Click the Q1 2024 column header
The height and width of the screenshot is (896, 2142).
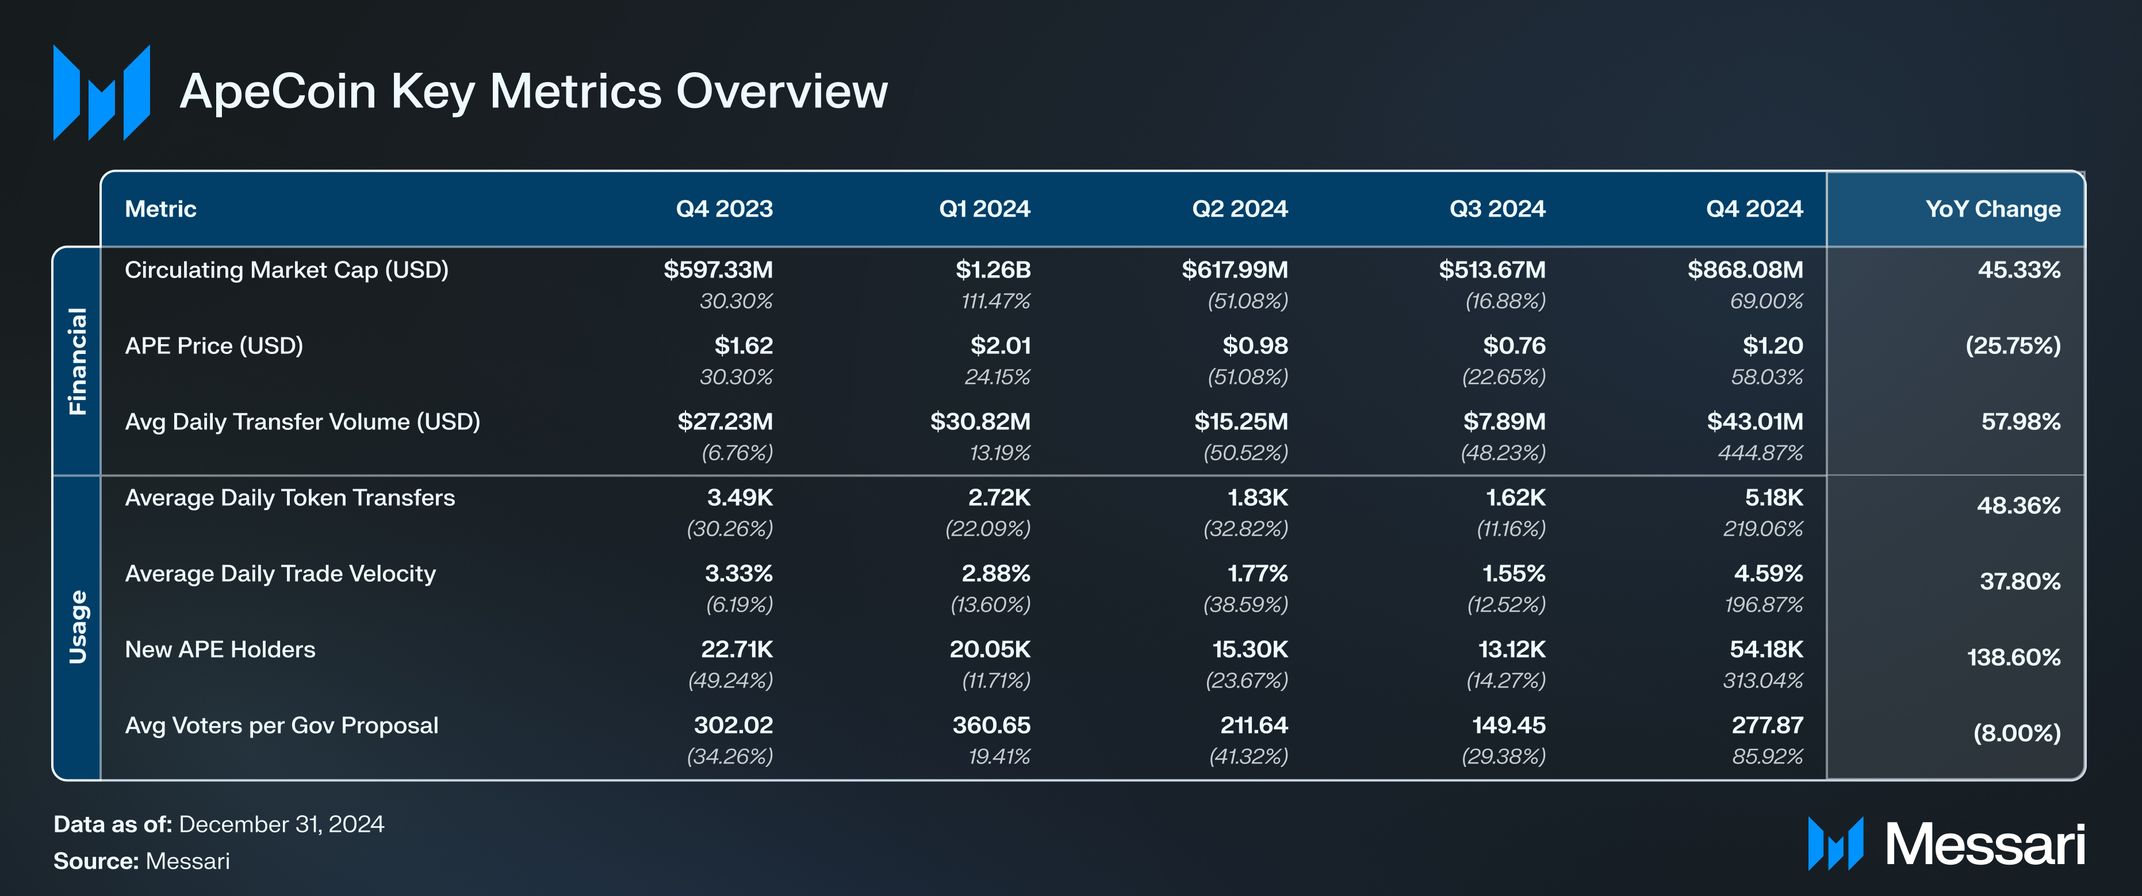tap(984, 209)
